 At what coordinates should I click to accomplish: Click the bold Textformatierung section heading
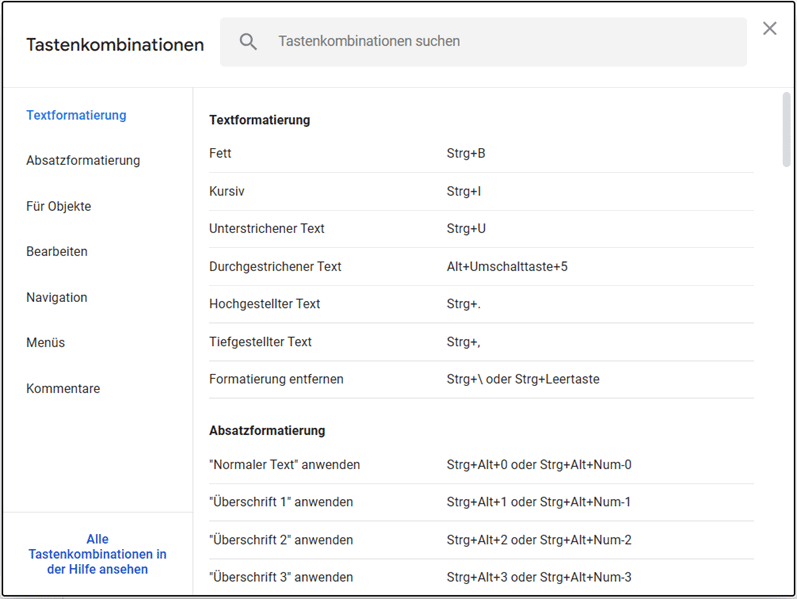pyautogui.click(x=260, y=121)
